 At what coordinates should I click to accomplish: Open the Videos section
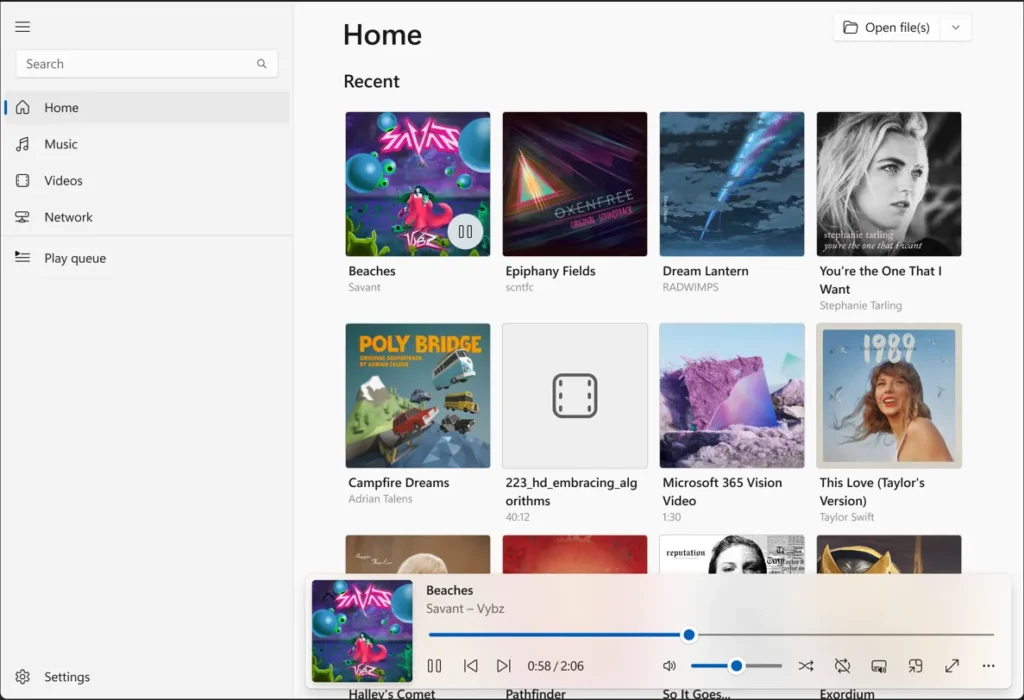click(63, 181)
